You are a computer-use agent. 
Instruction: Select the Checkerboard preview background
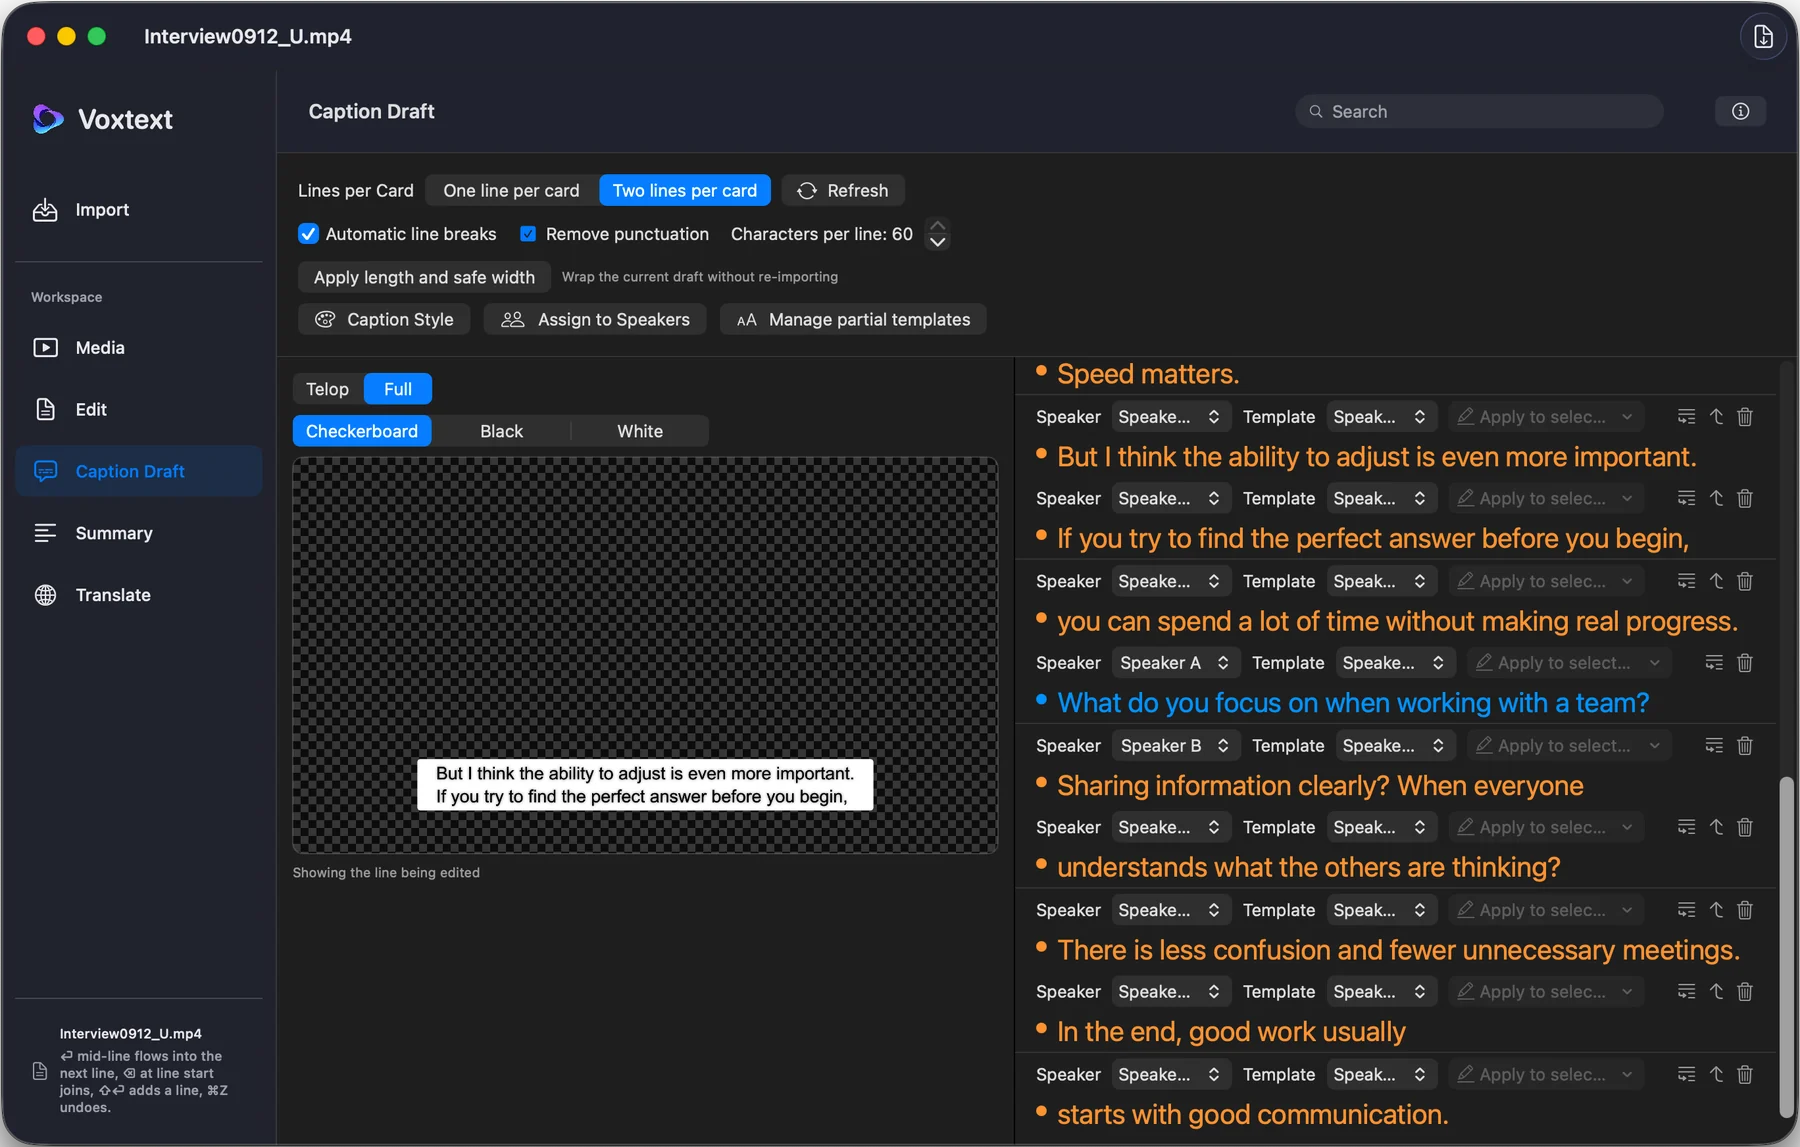(362, 431)
